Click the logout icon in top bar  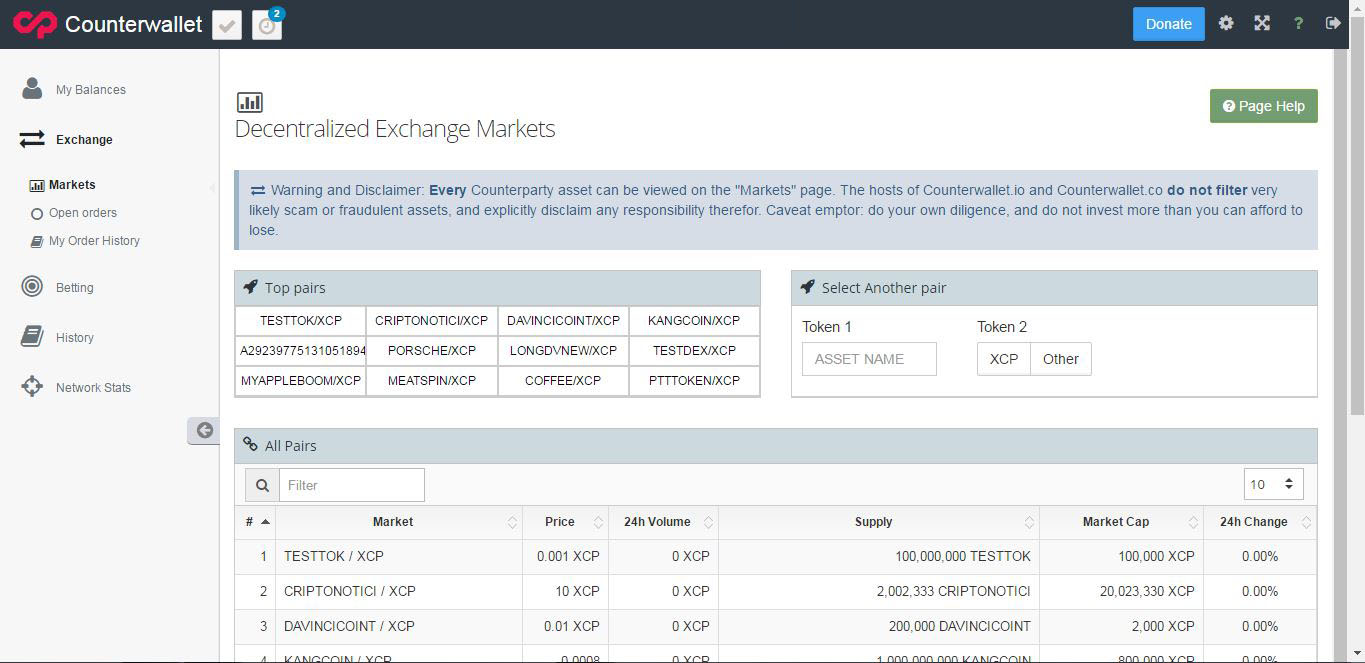(1333, 24)
